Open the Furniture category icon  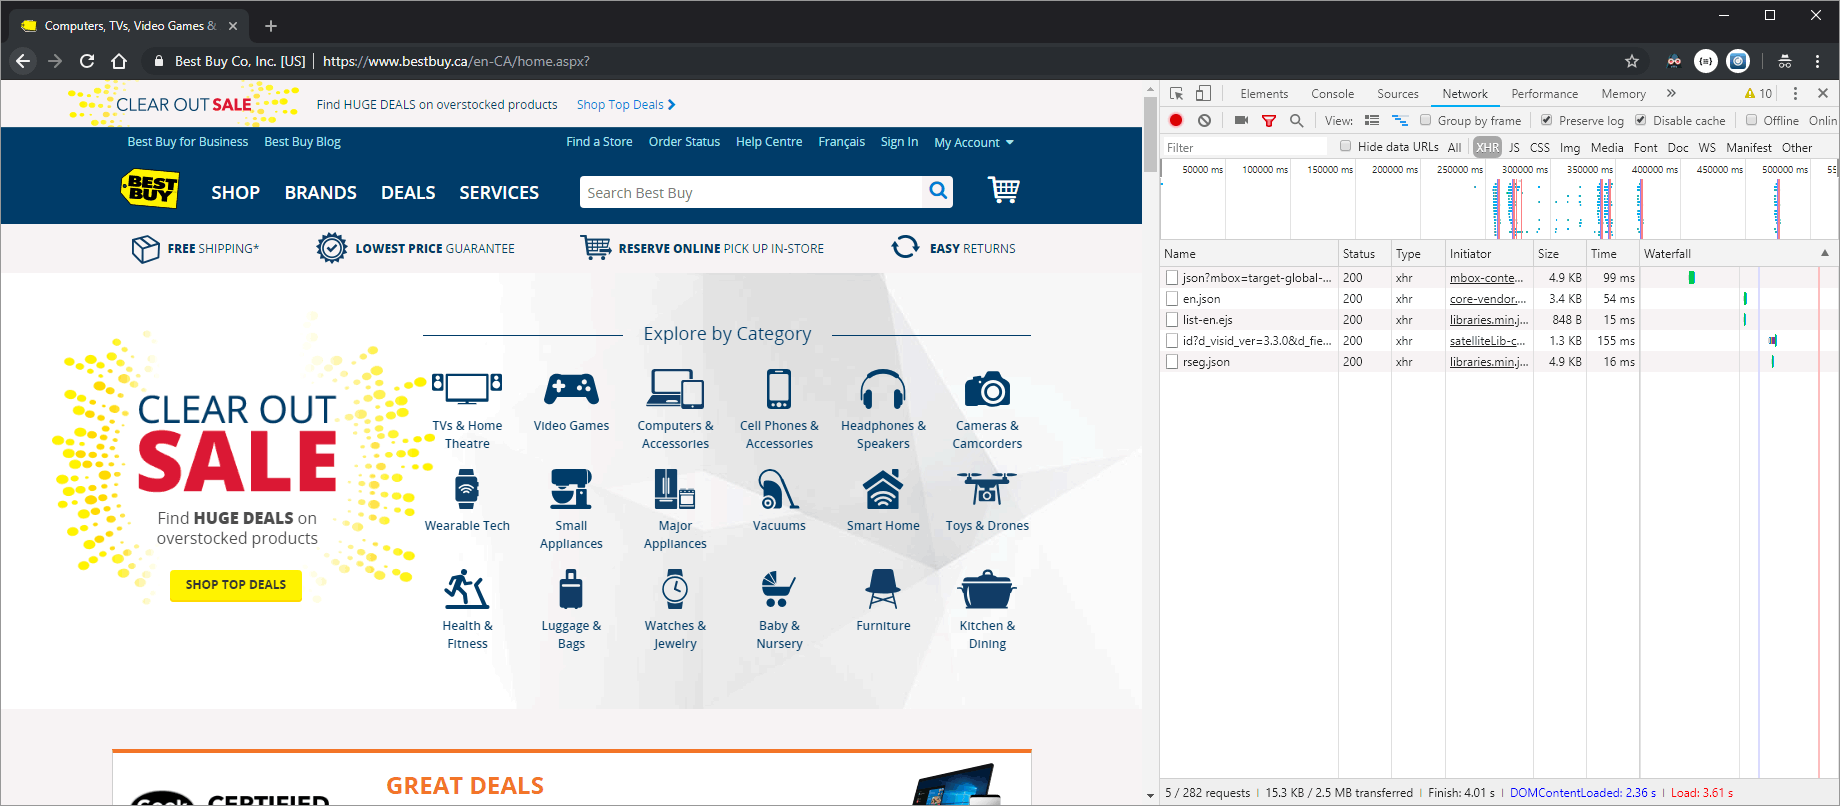pyautogui.click(x=883, y=590)
